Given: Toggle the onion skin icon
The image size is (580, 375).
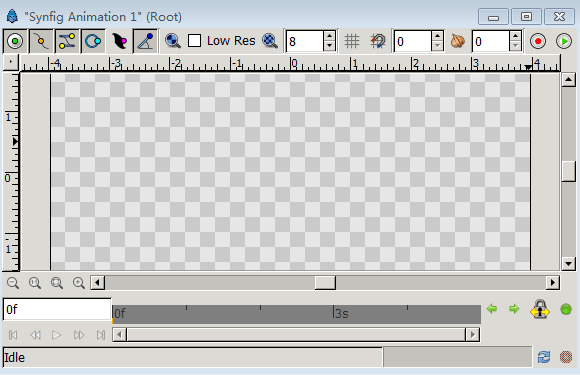Looking at the screenshot, I should [458, 41].
